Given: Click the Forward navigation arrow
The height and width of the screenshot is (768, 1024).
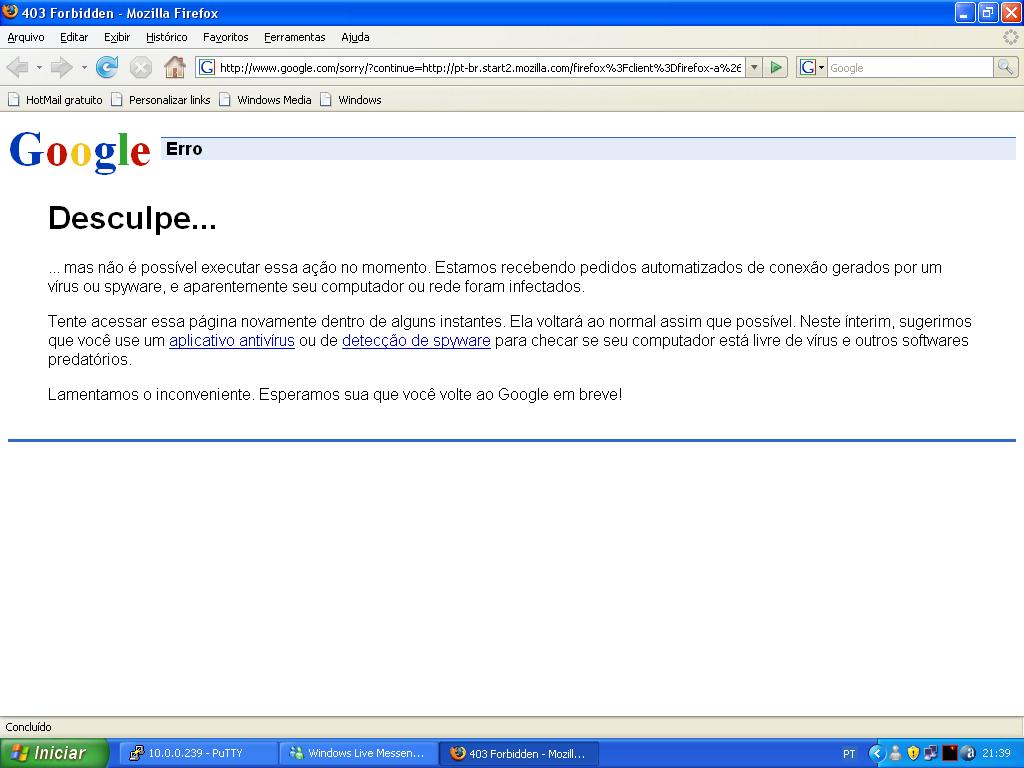Looking at the screenshot, I should 62,67.
